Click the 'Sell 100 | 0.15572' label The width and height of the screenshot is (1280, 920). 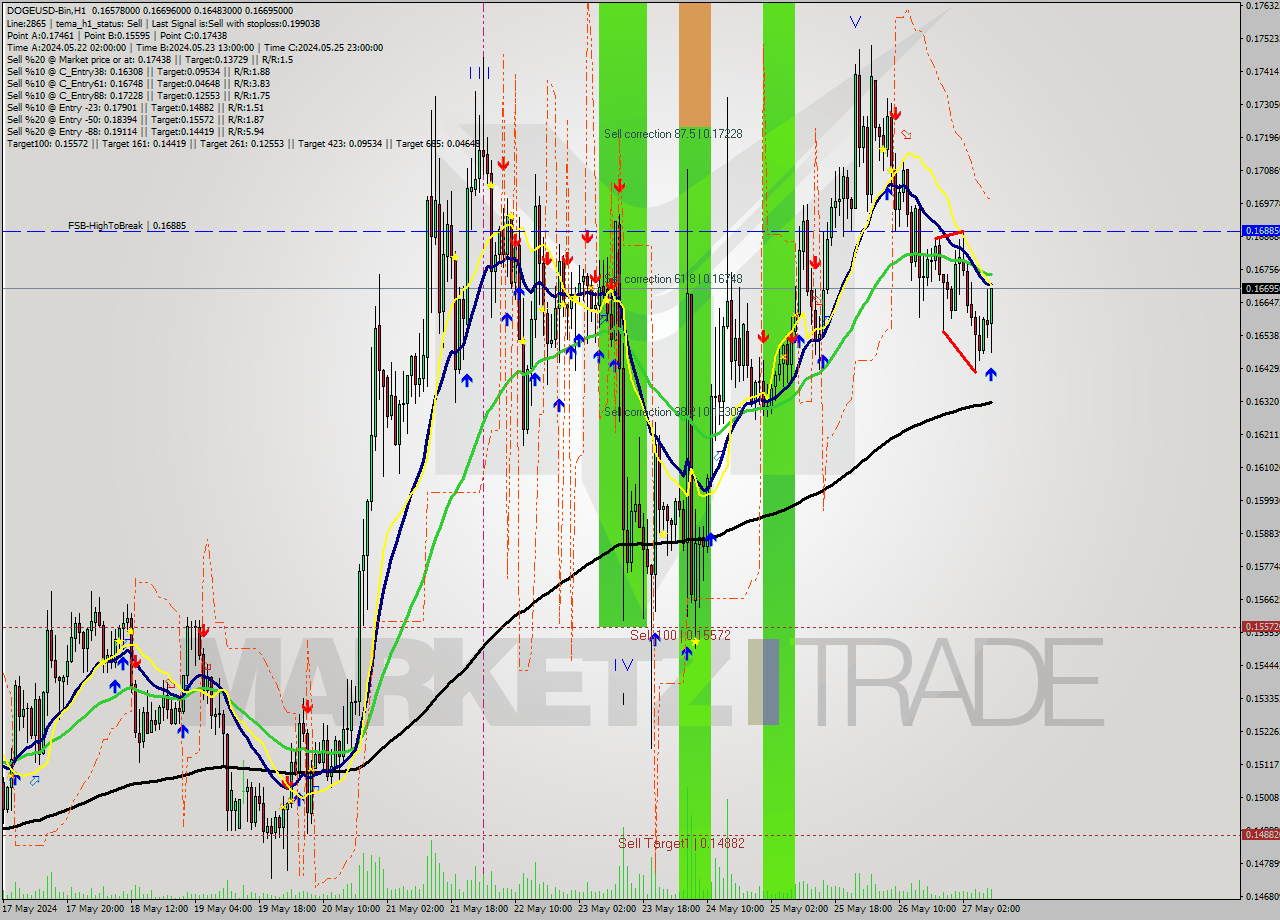coord(680,635)
